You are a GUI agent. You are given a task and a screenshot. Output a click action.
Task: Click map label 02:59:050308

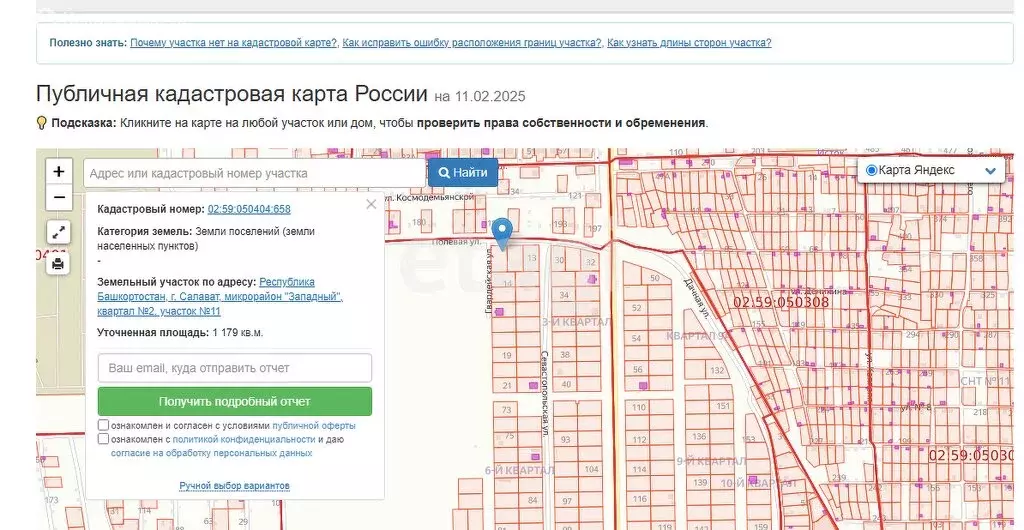tap(781, 302)
